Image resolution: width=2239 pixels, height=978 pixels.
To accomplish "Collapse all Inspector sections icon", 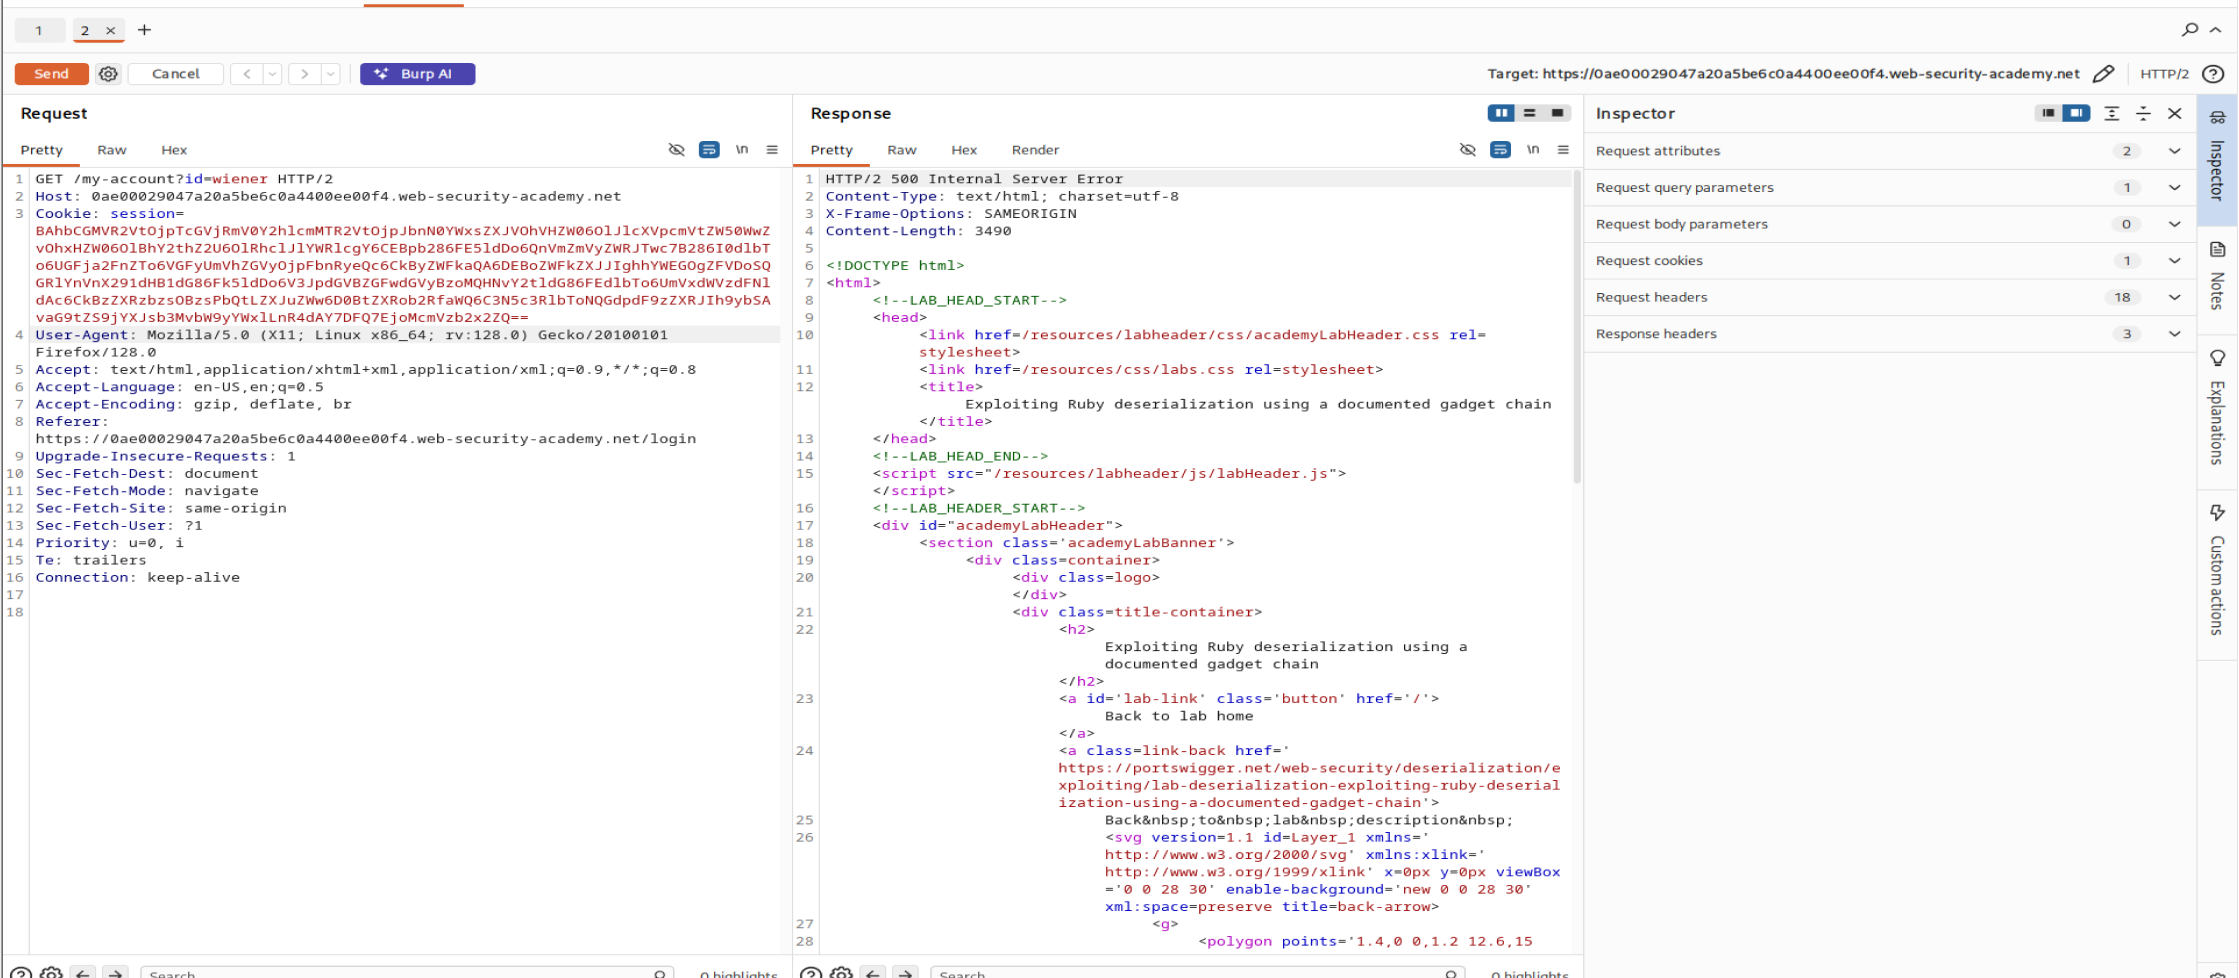I will pos(2143,113).
